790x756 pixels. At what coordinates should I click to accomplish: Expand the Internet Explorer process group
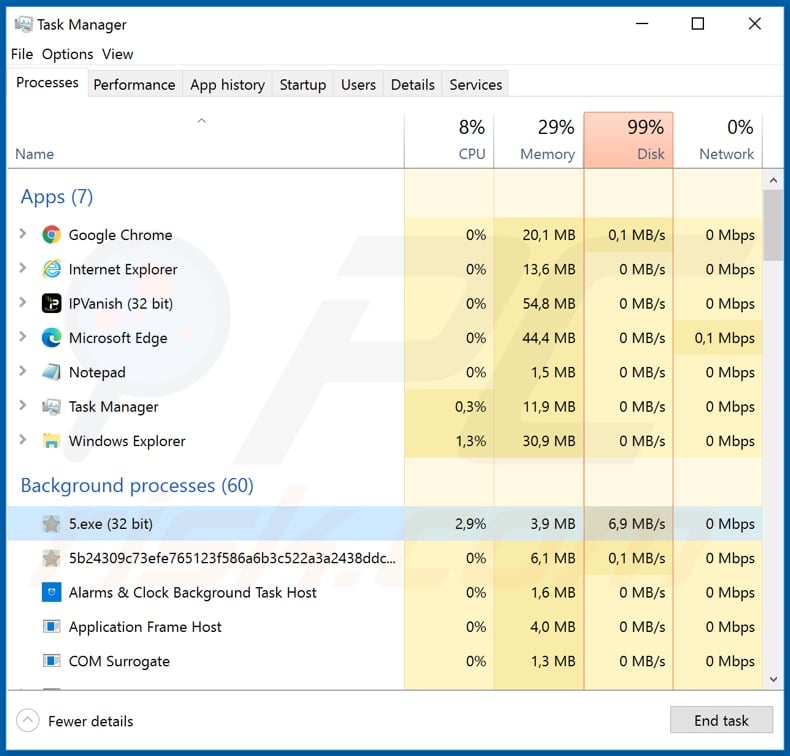(22, 268)
